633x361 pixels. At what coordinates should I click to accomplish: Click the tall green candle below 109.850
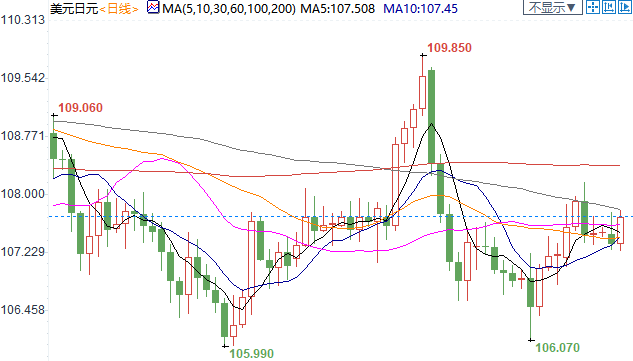(x=431, y=117)
